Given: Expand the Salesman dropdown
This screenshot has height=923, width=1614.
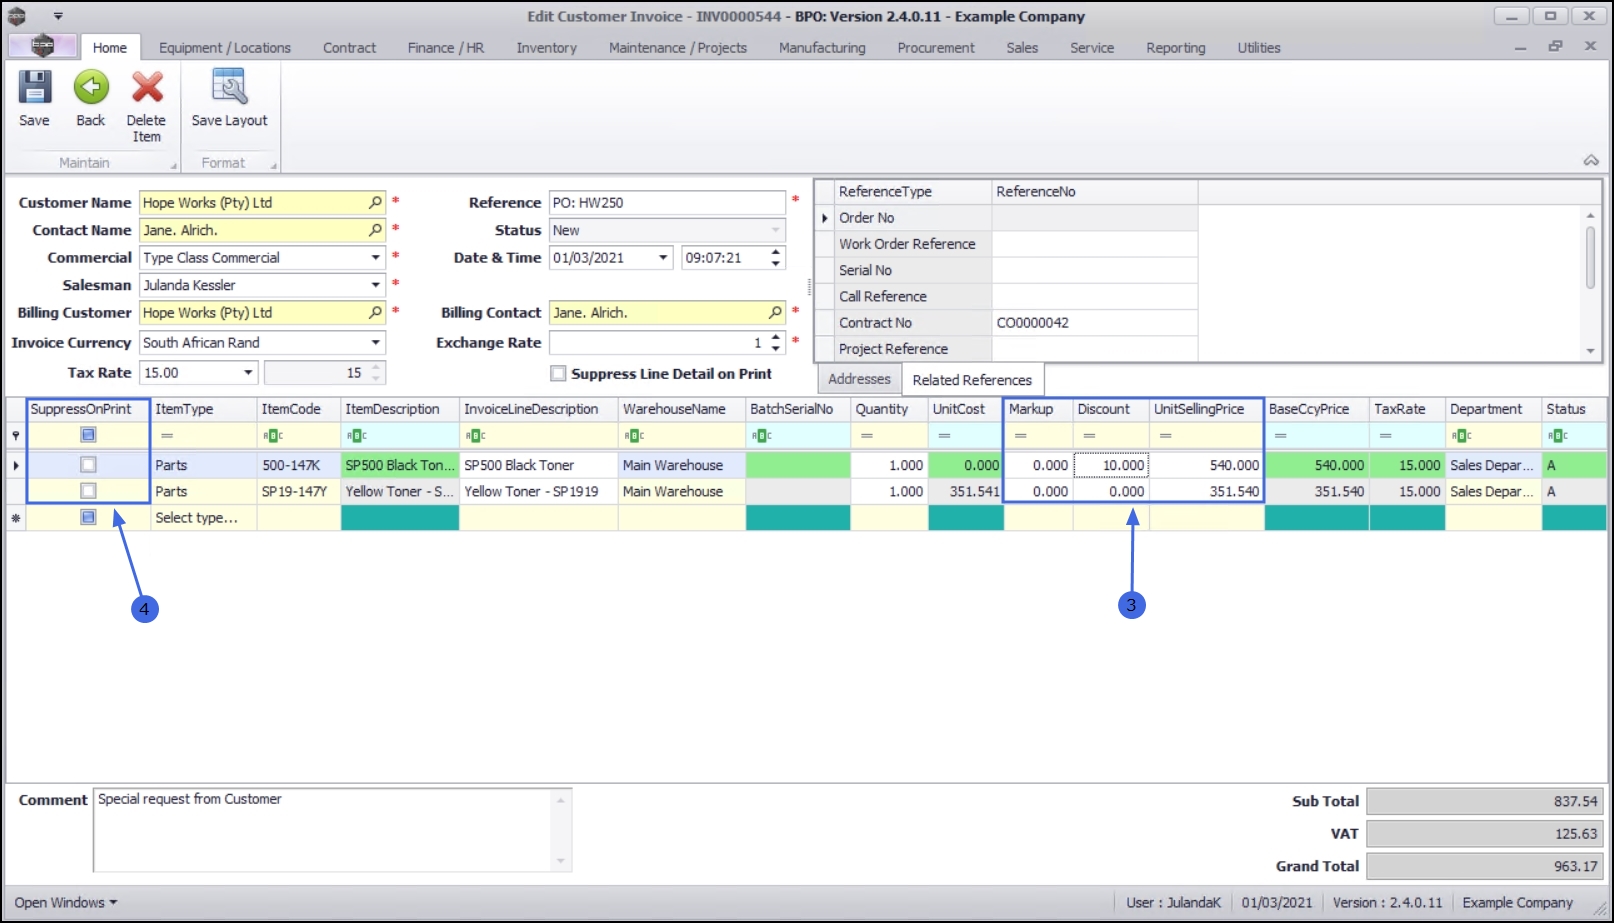Looking at the screenshot, I should pos(376,285).
